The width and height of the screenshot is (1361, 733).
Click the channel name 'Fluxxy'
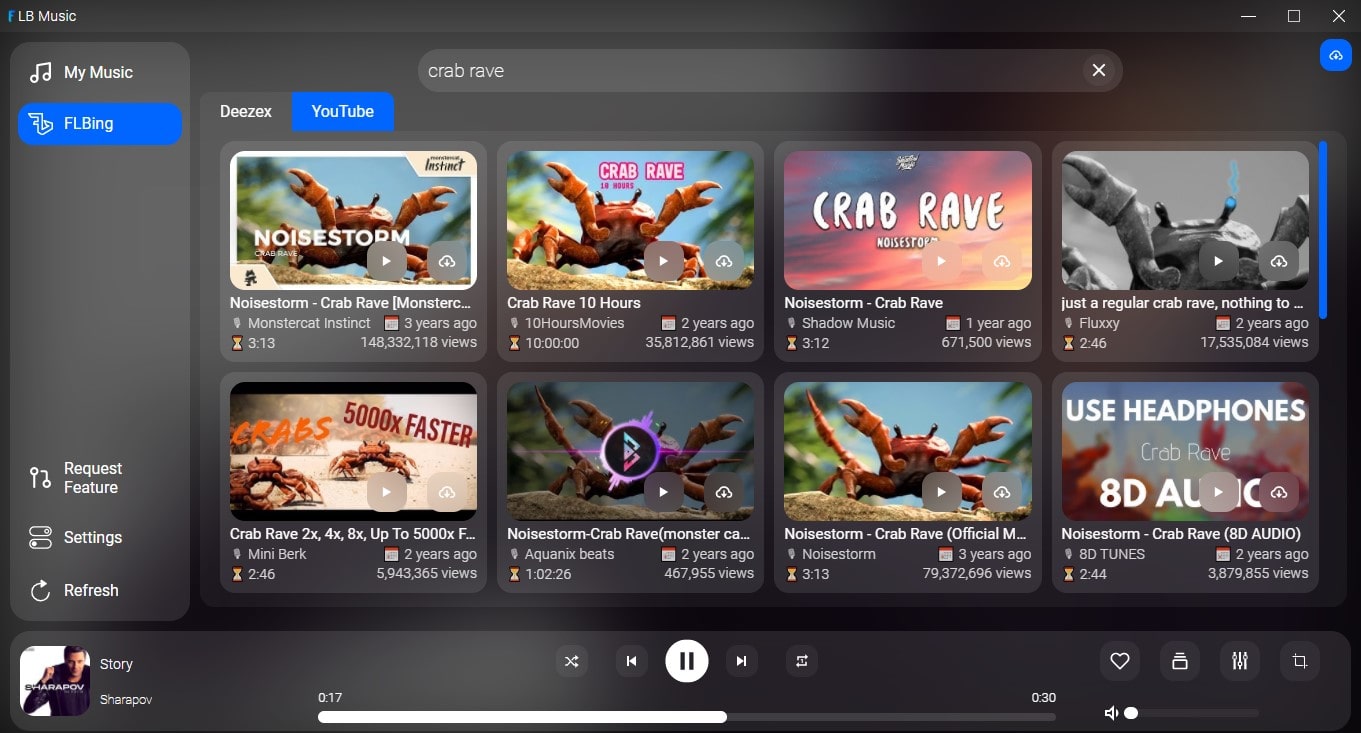pos(1099,323)
